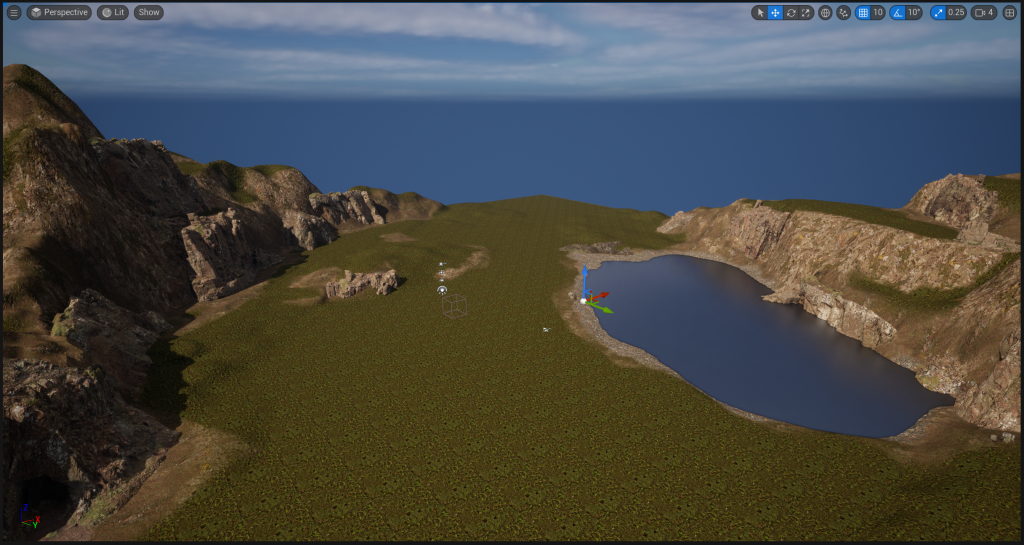Open the Perspective view mode dropdown
The width and height of the screenshot is (1024, 545).
pyautogui.click(x=59, y=13)
